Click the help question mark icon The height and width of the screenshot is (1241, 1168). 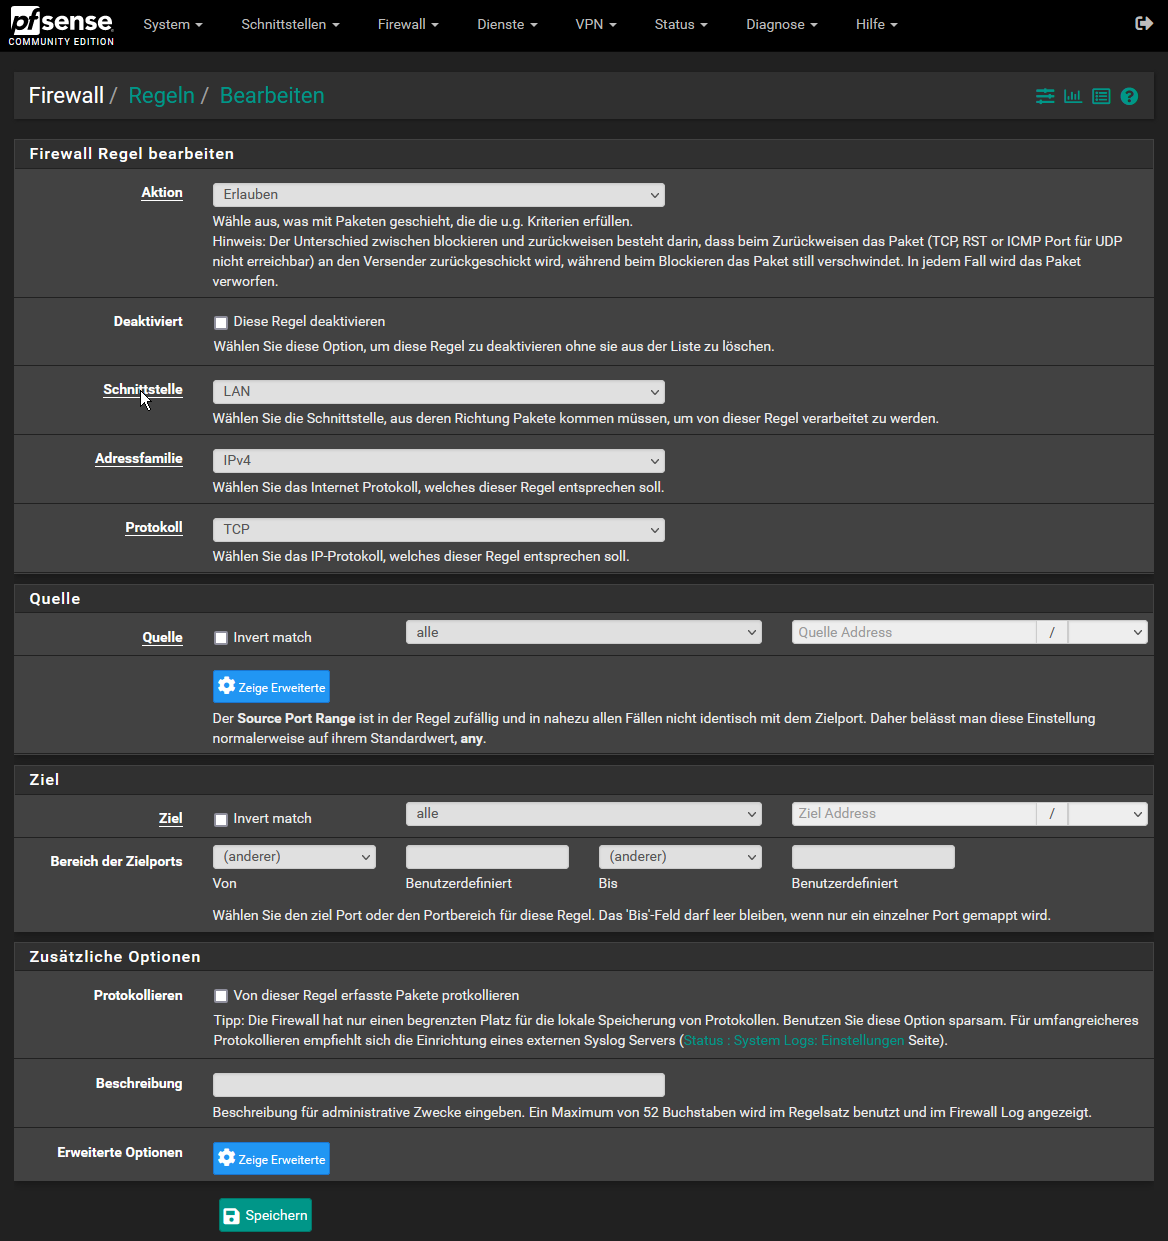pos(1129,96)
